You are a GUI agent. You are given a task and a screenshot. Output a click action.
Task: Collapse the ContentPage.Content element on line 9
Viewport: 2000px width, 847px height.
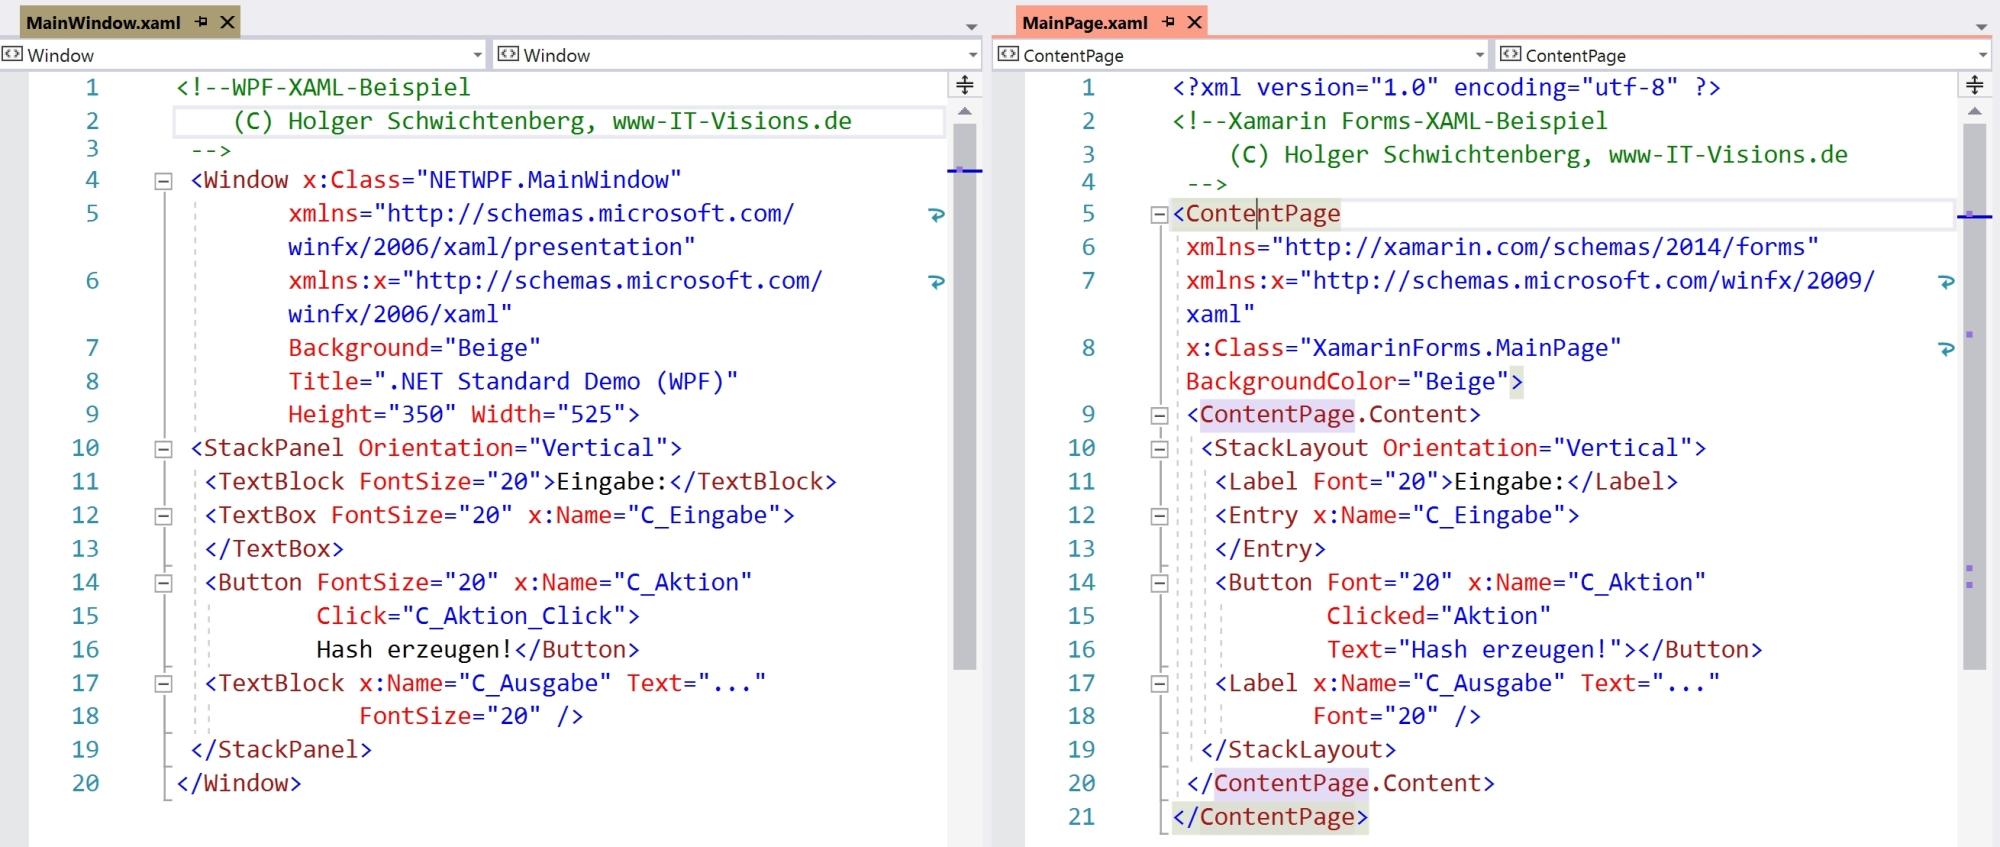[x=1159, y=416]
